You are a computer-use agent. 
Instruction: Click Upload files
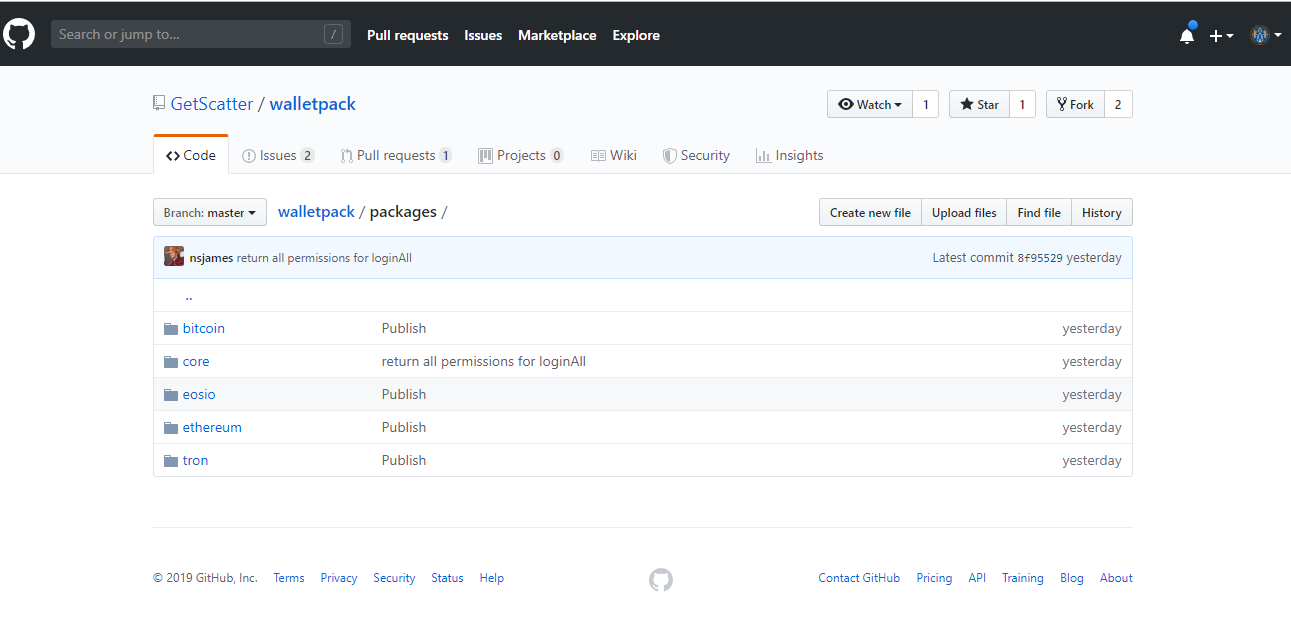[x=964, y=213]
